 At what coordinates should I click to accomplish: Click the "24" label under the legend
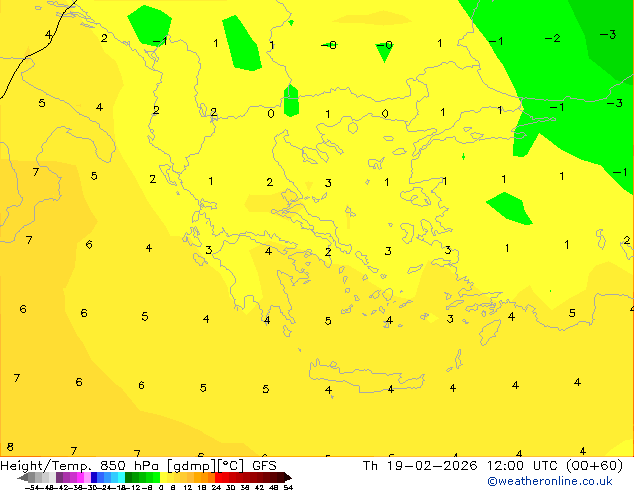[x=216, y=487]
